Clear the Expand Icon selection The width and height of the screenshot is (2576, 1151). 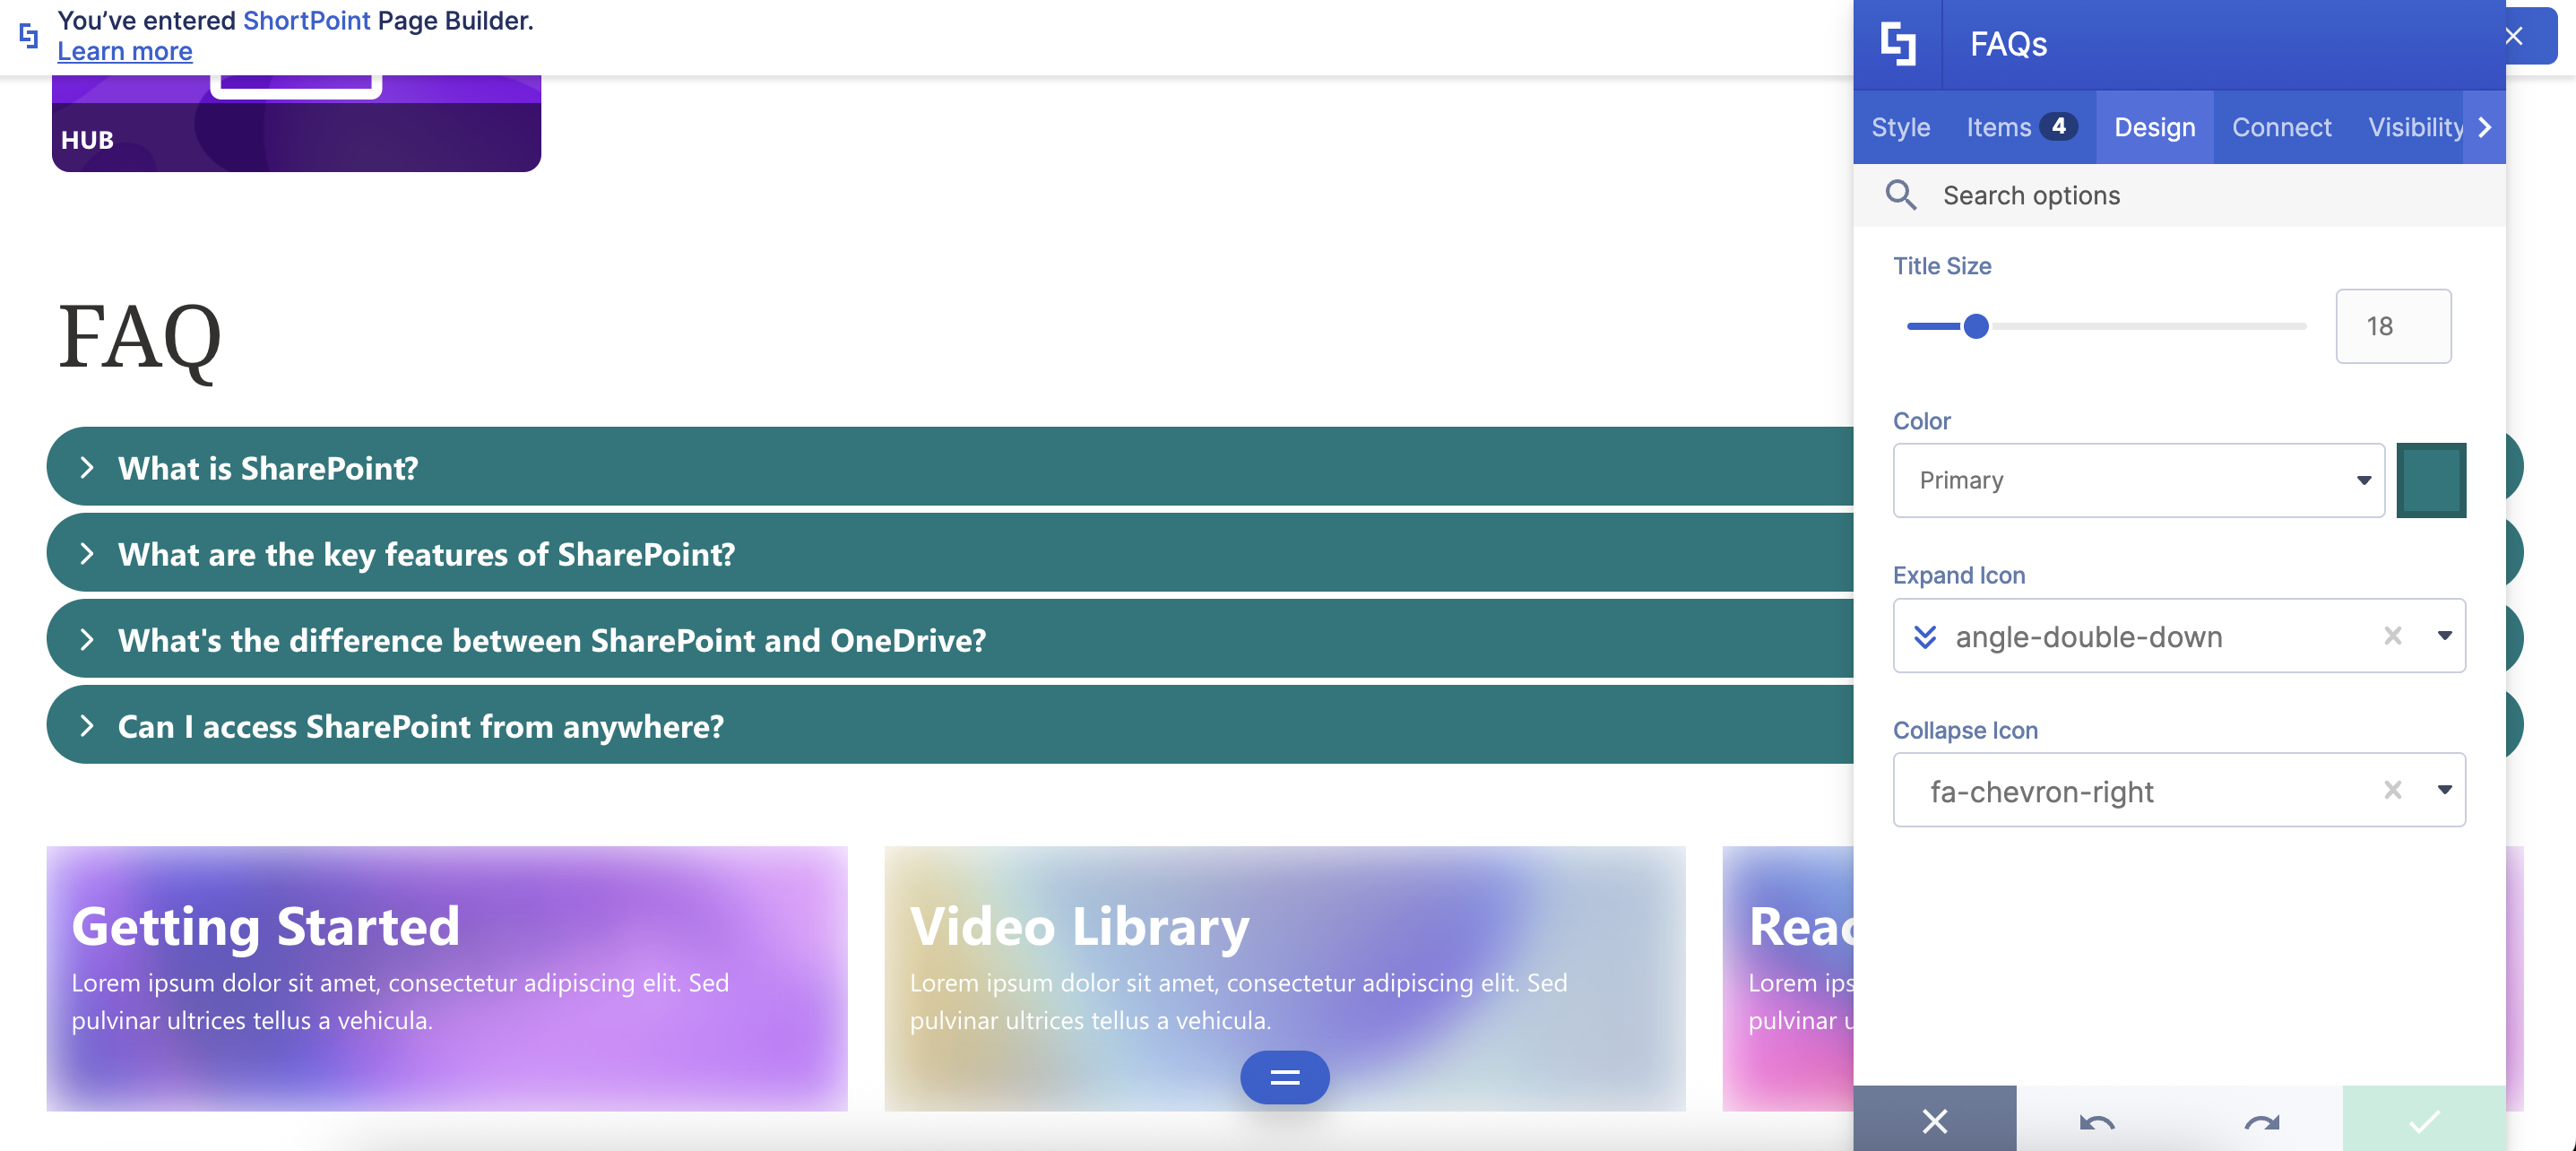pos(2392,636)
